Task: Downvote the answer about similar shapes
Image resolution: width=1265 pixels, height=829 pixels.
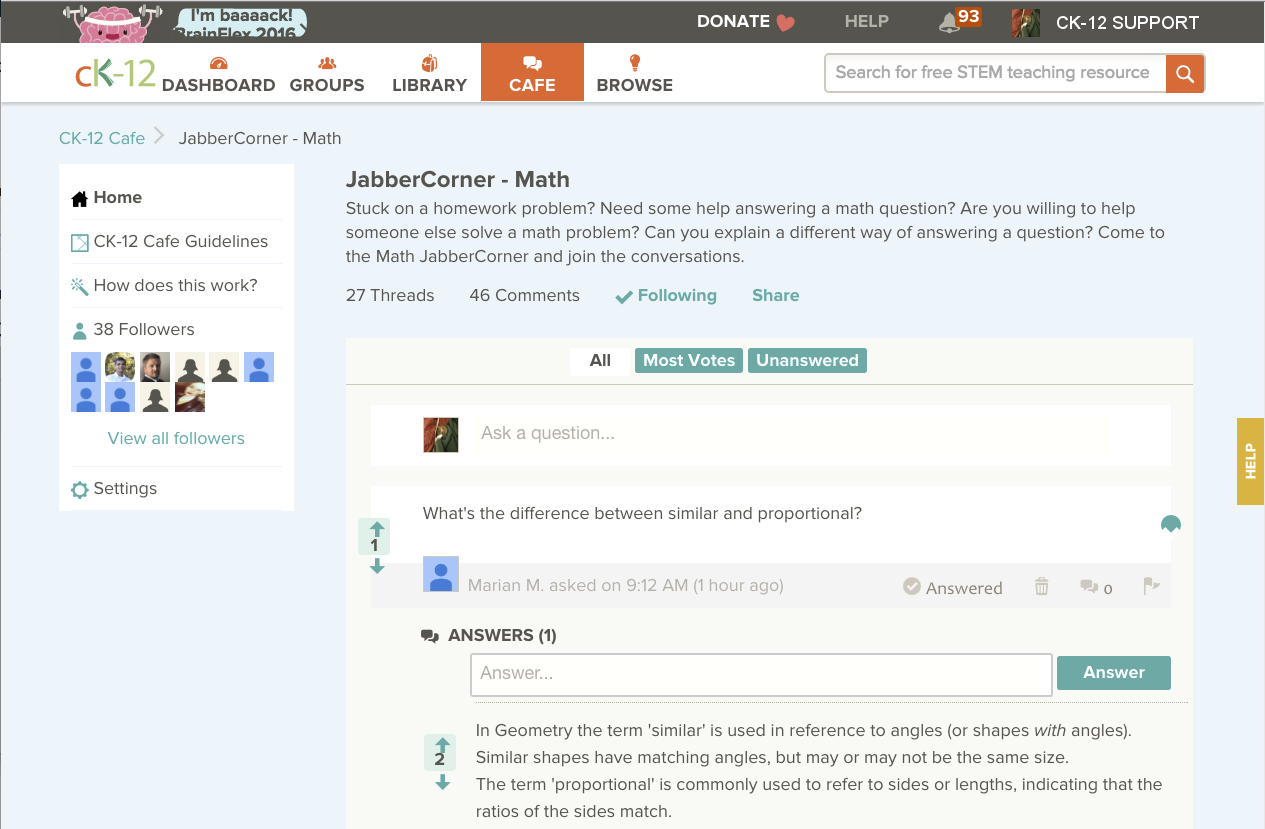Action: 443,782
